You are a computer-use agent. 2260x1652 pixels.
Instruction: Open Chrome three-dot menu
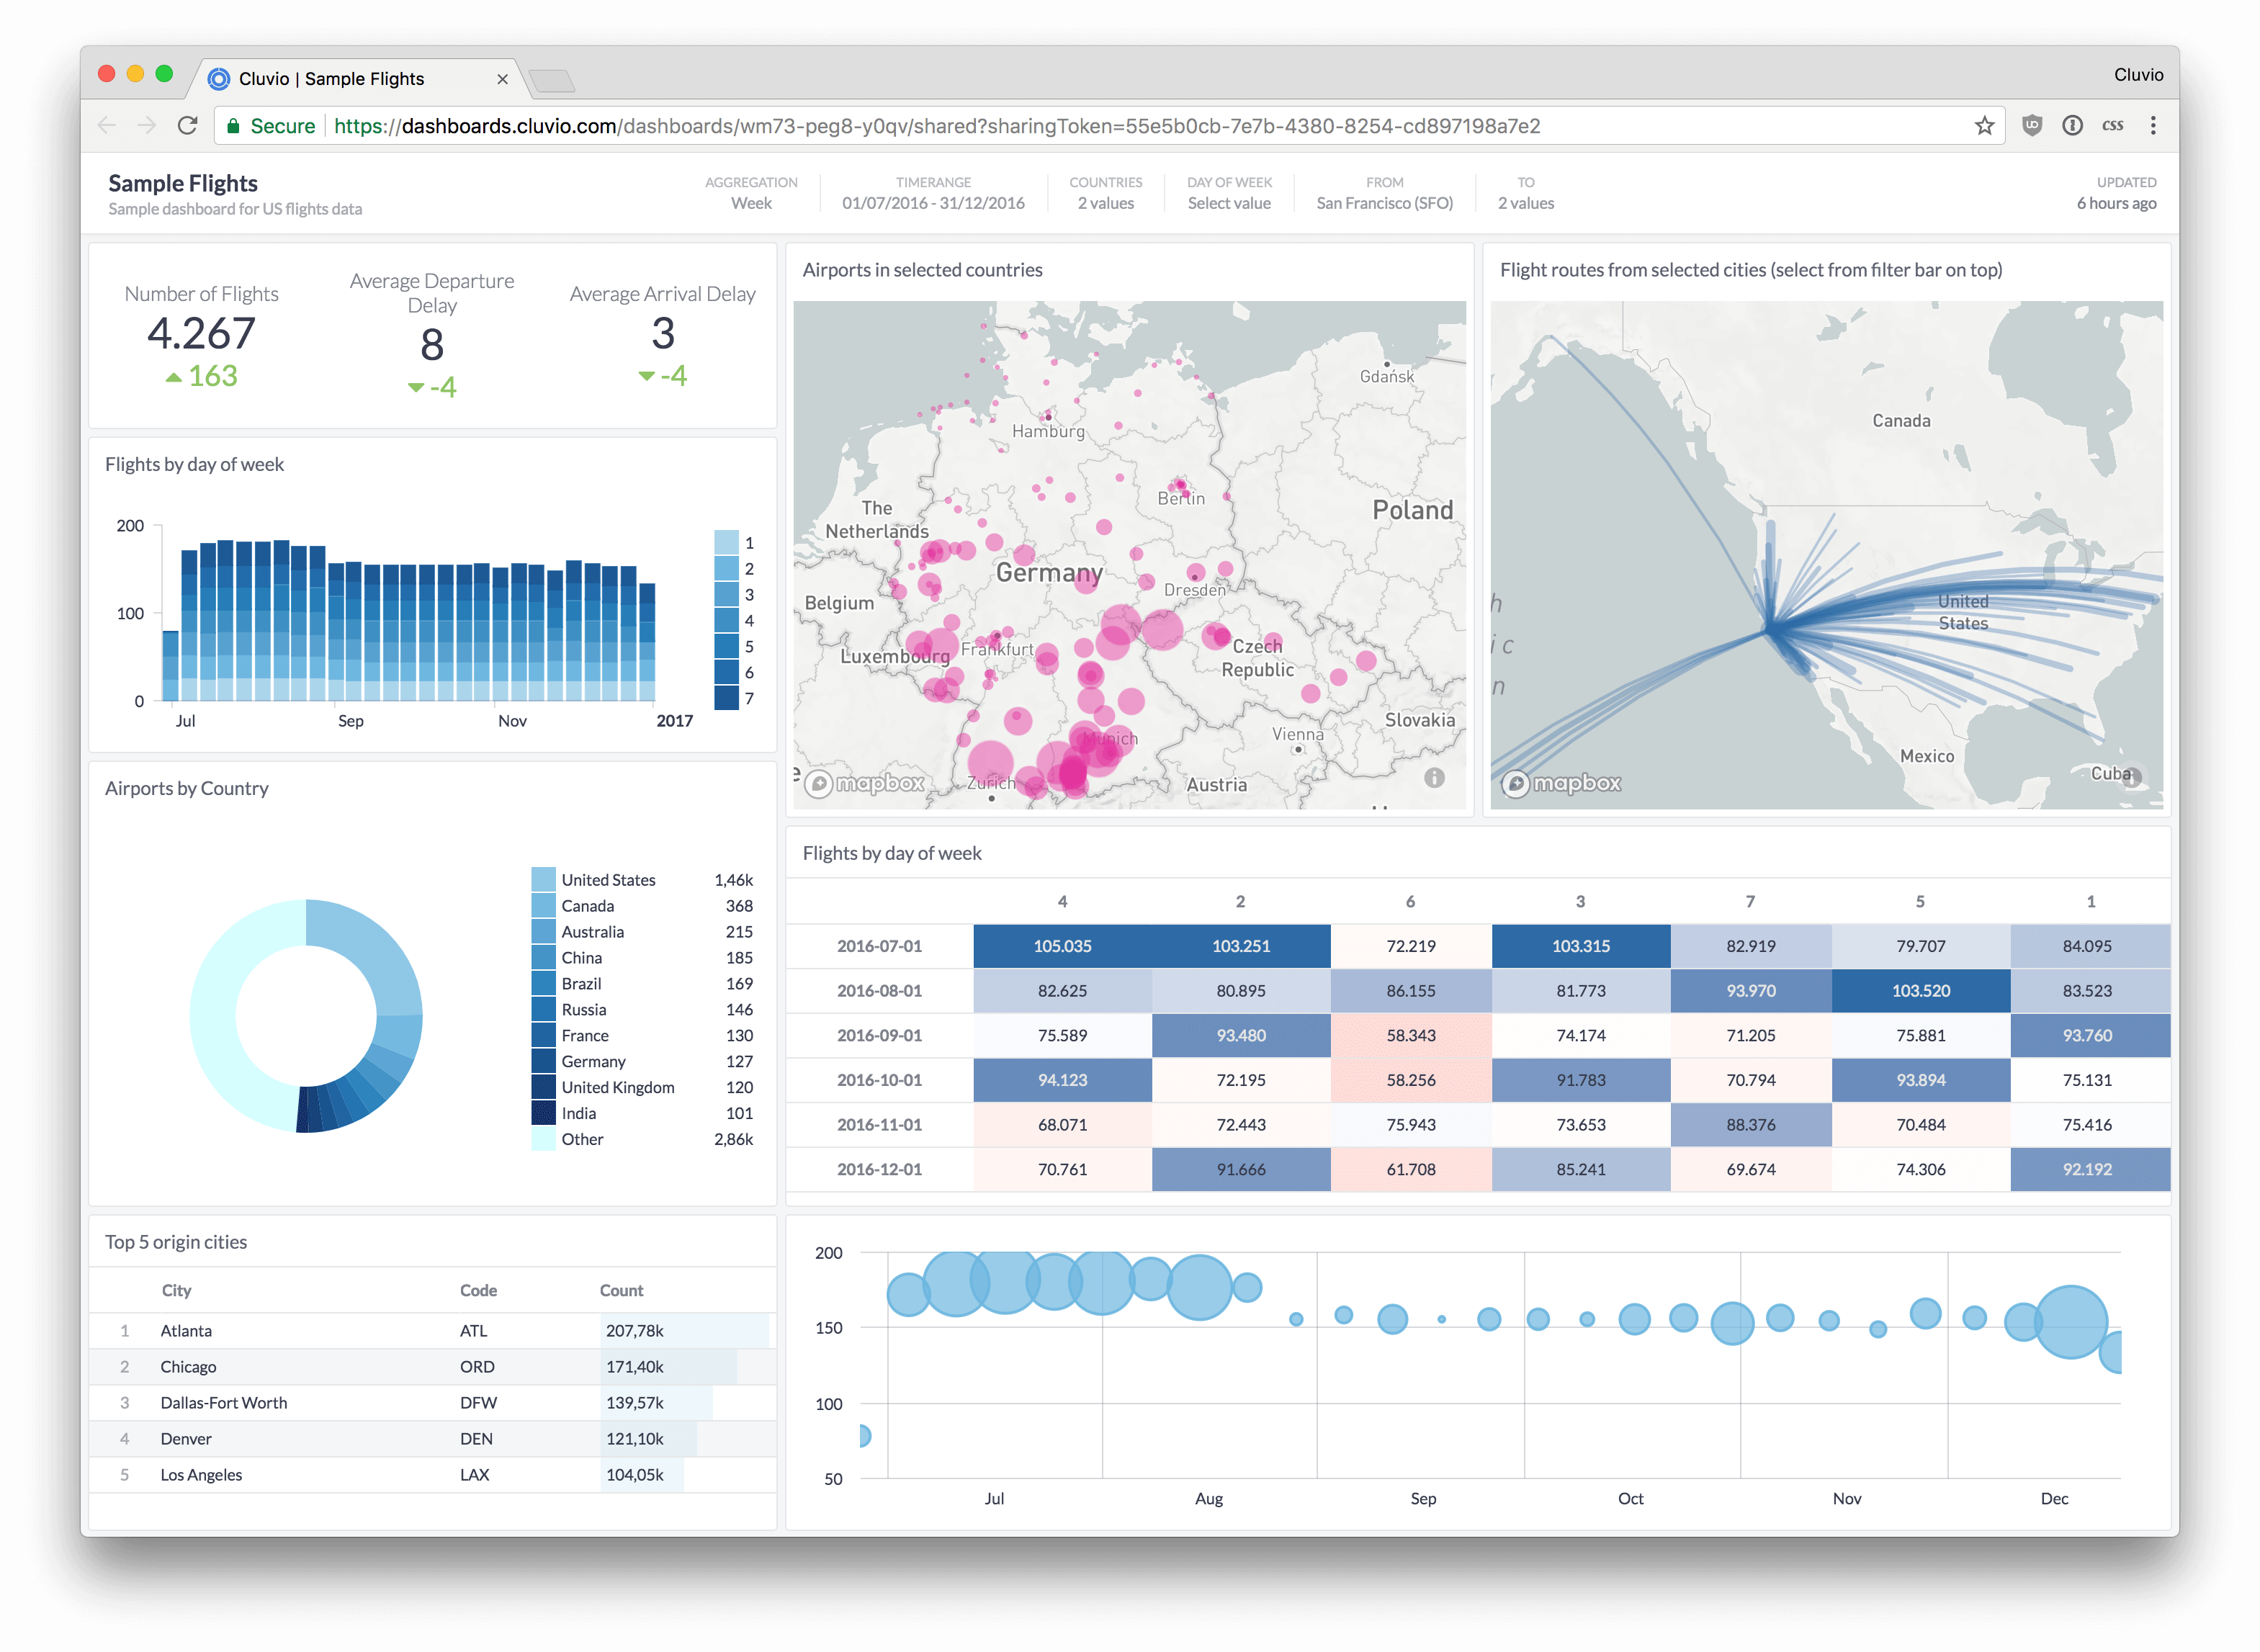tap(2153, 126)
